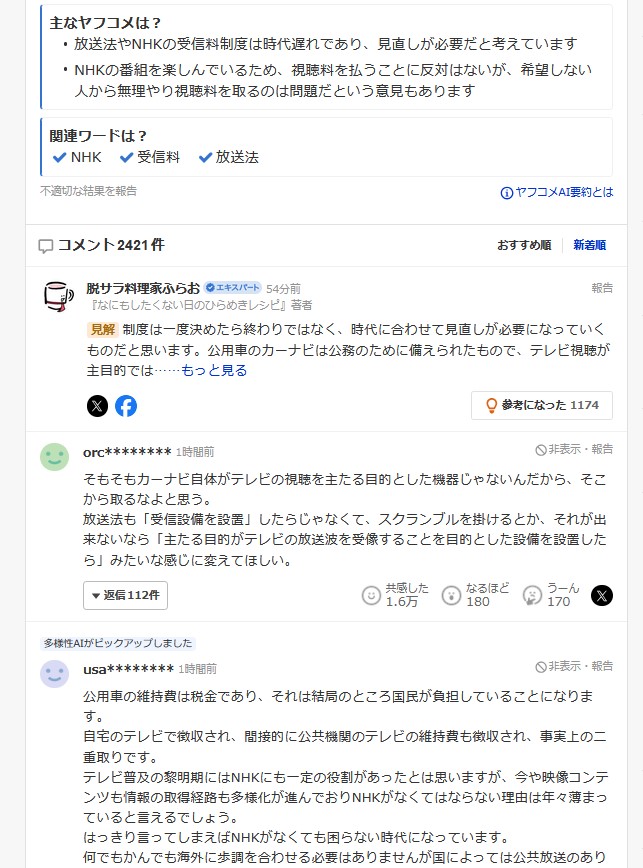Click the 共感した smiley reaction icon

coord(371,596)
